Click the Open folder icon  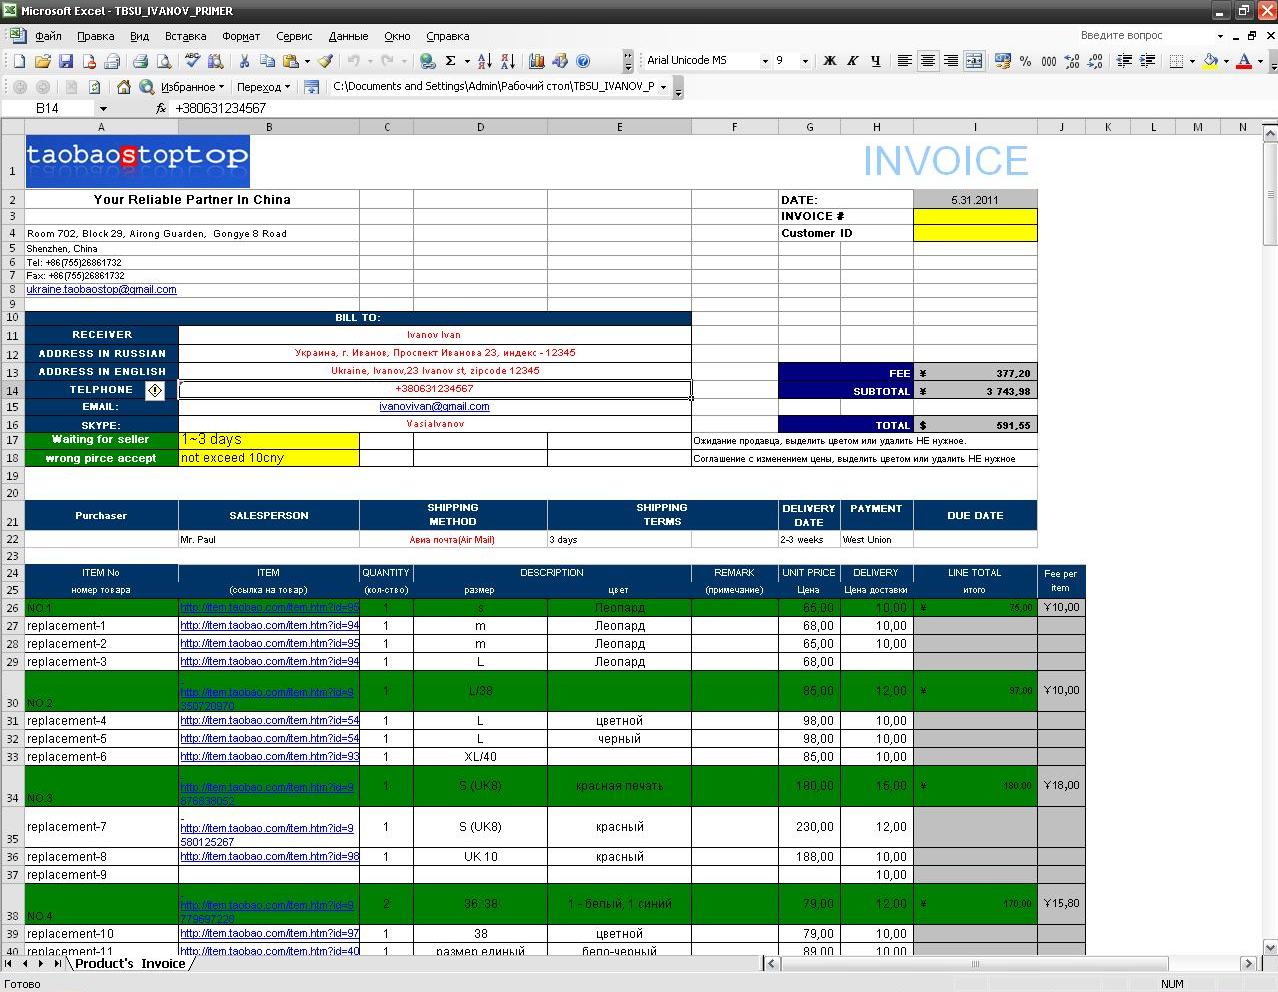(x=42, y=61)
